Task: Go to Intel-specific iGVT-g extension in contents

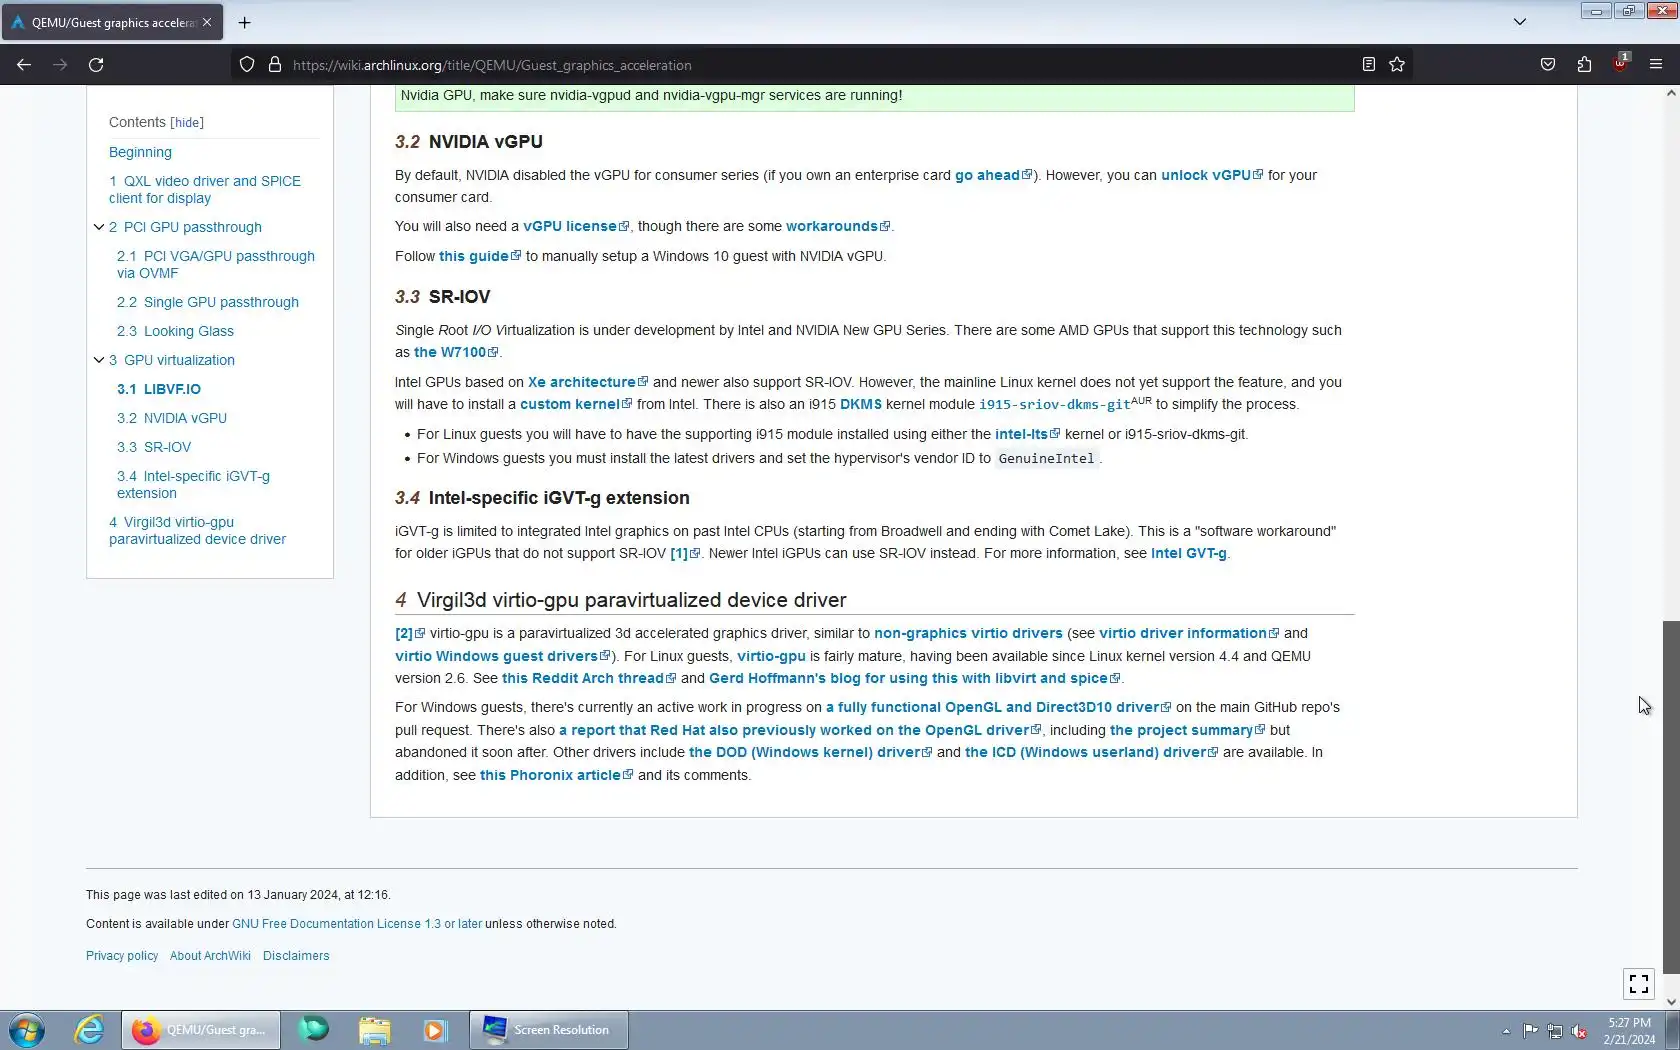Action: [193, 484]
